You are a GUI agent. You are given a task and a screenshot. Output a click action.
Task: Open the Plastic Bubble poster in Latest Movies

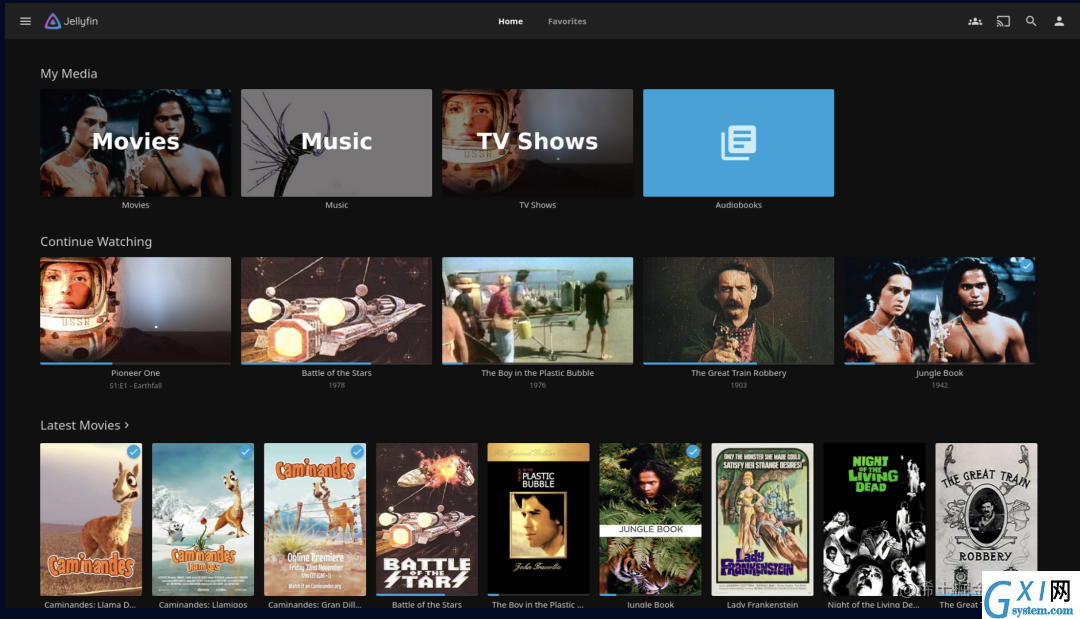tap(539, 519)
